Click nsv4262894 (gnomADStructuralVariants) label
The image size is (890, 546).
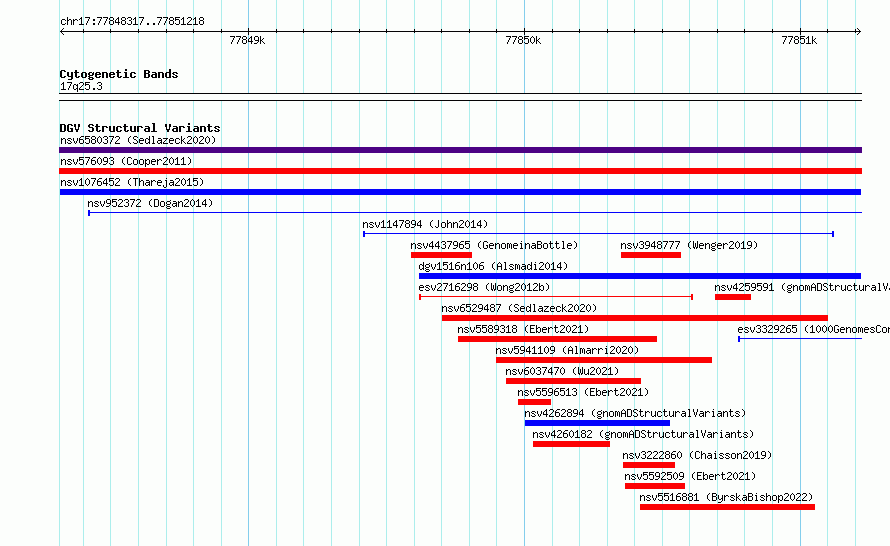click(x=635, y=413)
